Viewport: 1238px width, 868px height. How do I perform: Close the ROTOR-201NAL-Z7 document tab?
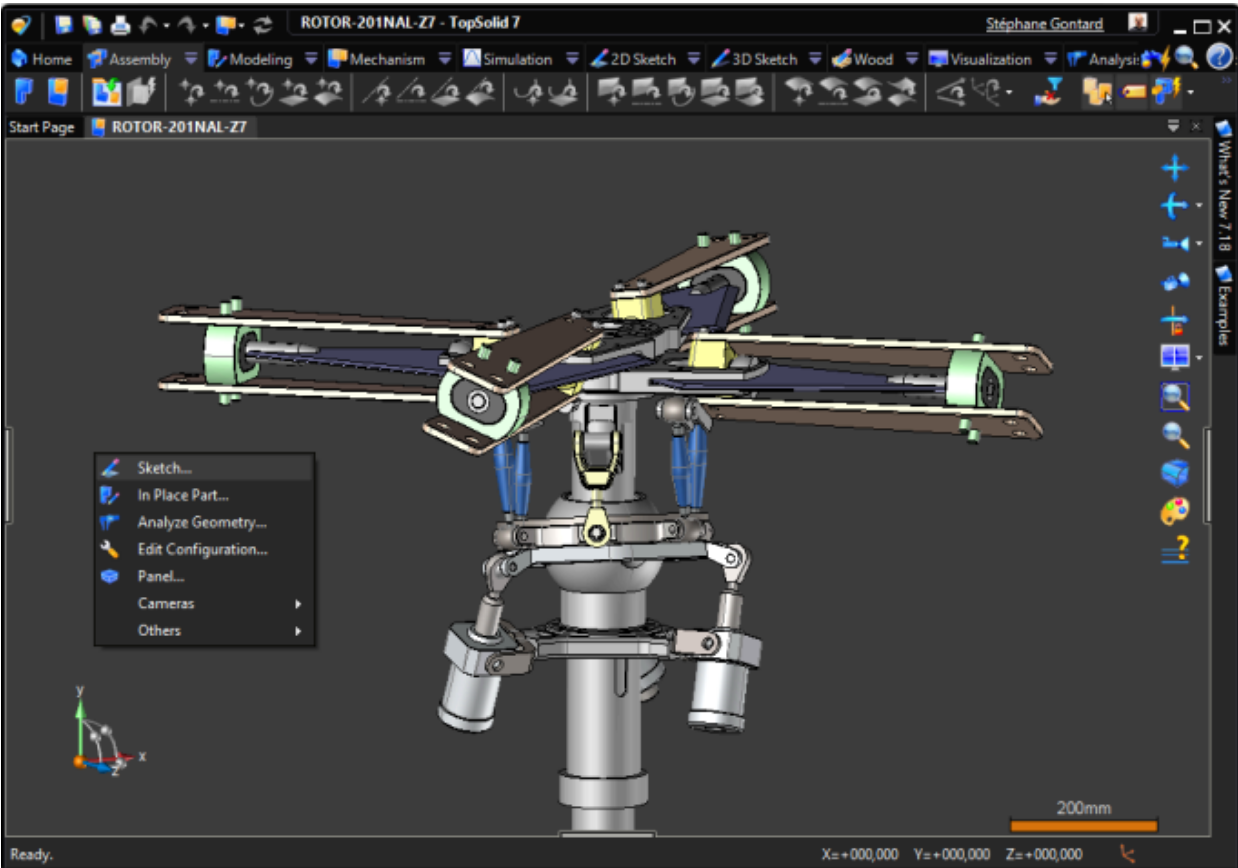click(x=1196, y=127)
